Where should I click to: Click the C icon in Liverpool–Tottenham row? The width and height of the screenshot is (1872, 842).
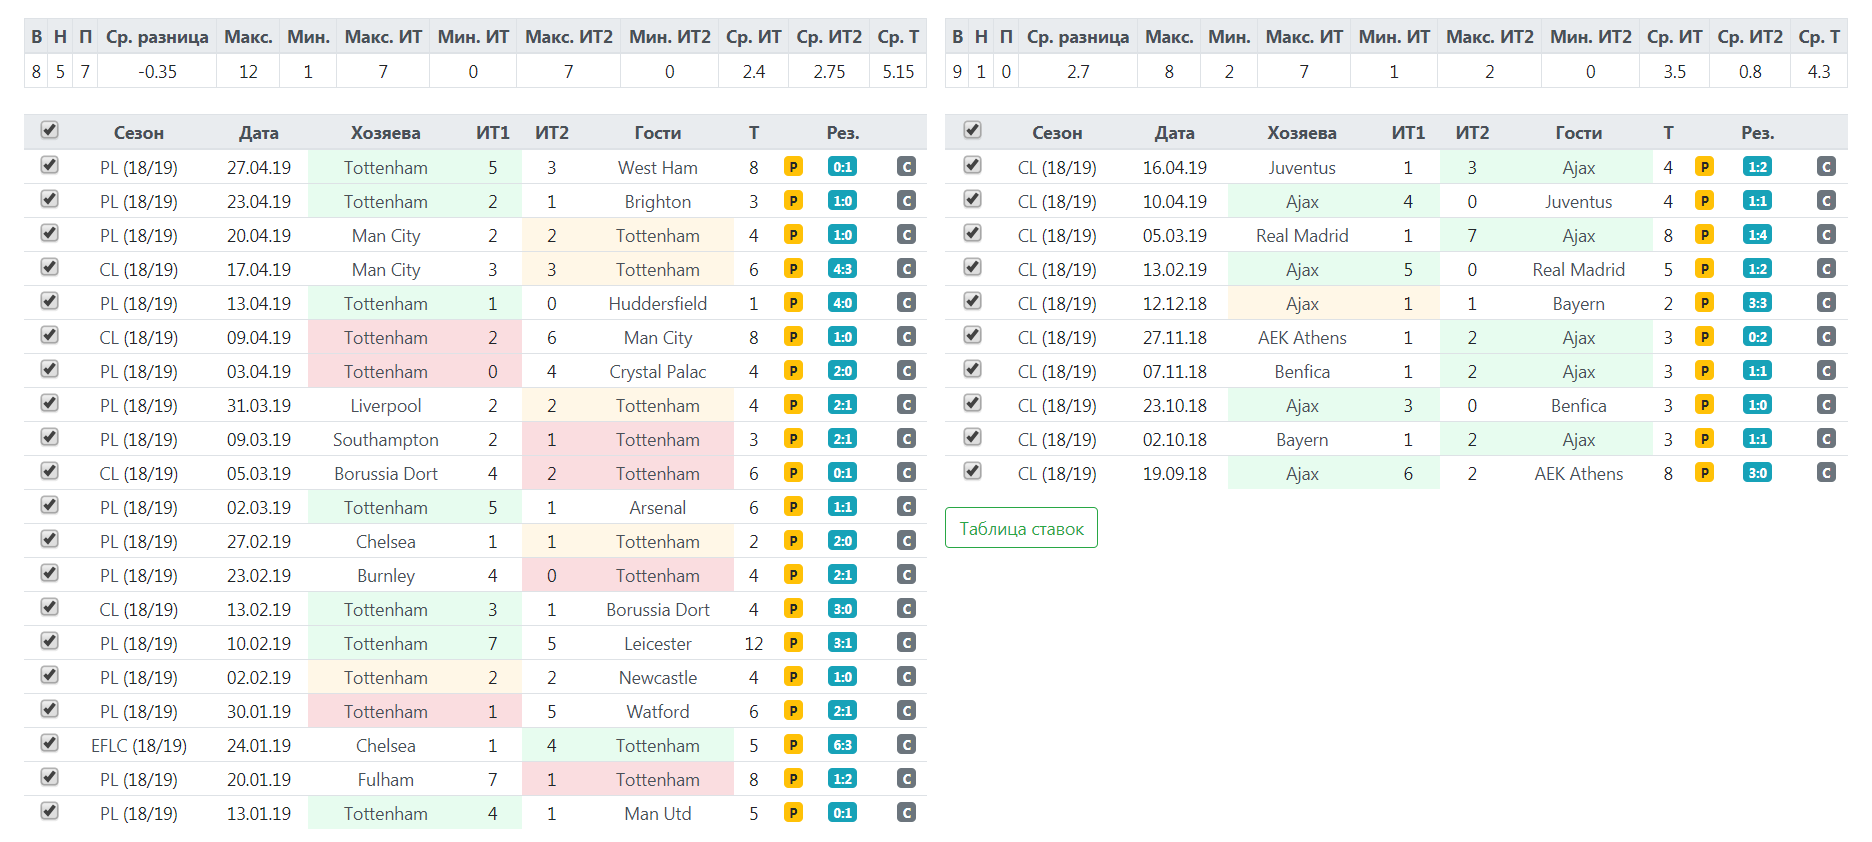coord(907,405)
